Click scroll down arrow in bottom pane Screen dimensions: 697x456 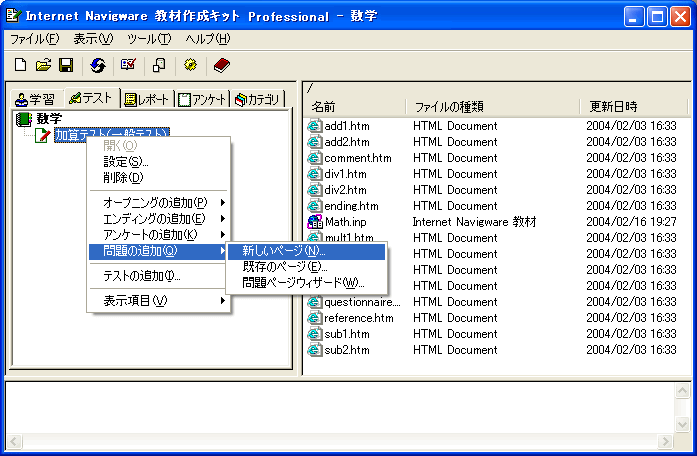[682, 424]
